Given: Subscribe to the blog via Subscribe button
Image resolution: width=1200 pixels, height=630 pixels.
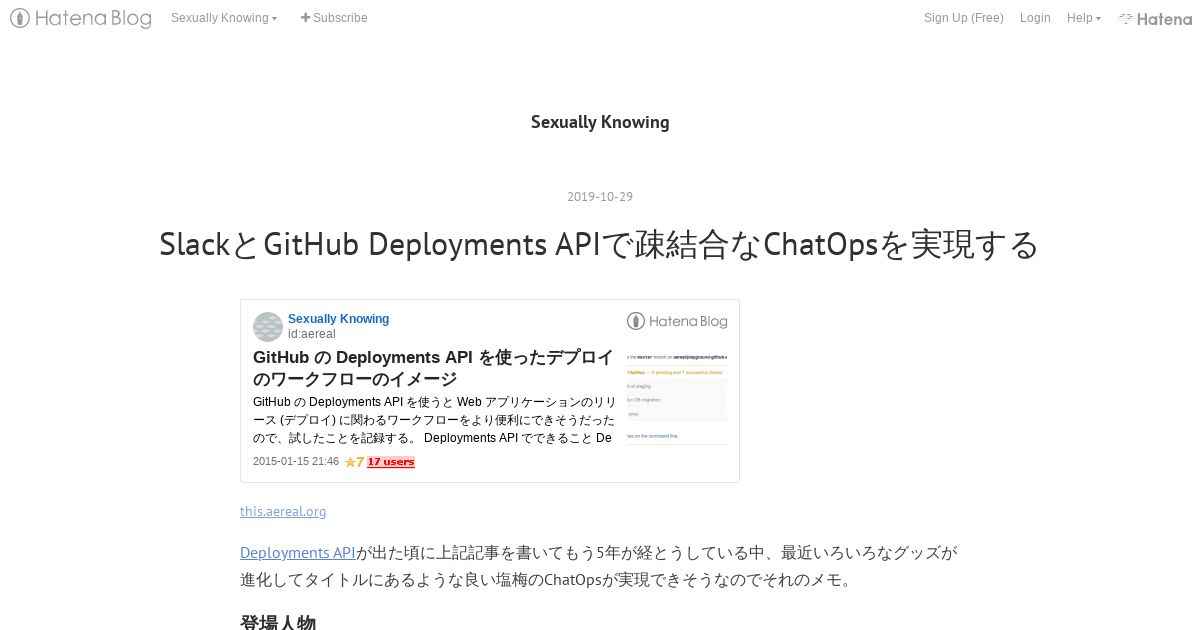Looking at the screenshot, I should (334, 18).
